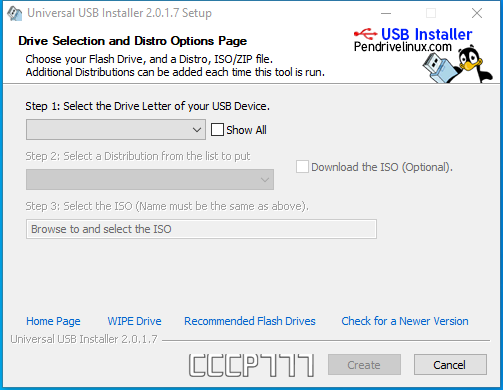503x390 pixels.
Task: Click the Drive Selection and Distro Options Page heading
Action: pyautogui.click(x=132, y=41)
